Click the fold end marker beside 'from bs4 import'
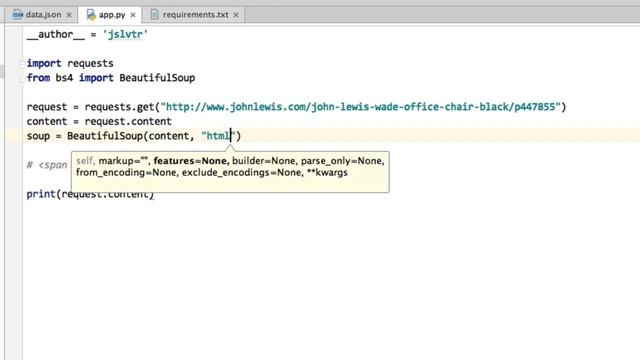Viewport: 640px width, 360px height. [22, 78]
